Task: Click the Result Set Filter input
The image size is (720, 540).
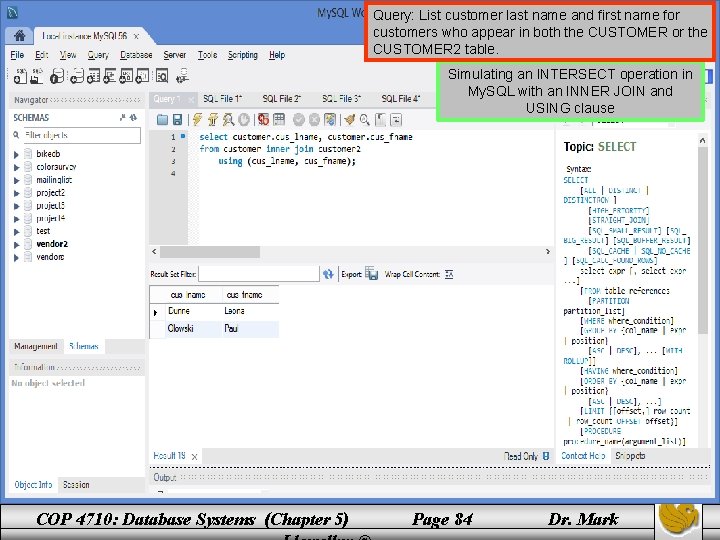Action: pos(259,274)
